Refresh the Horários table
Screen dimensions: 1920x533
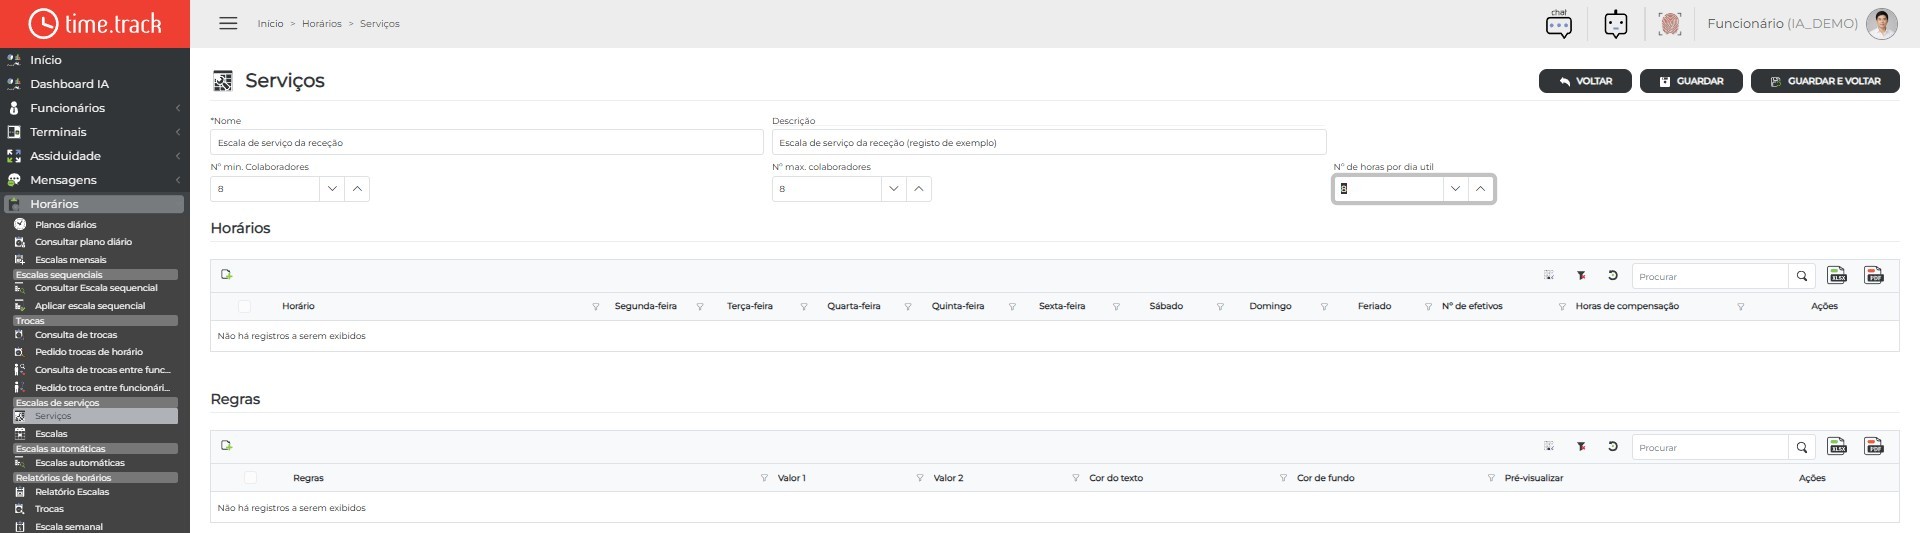coord(1613,275)
